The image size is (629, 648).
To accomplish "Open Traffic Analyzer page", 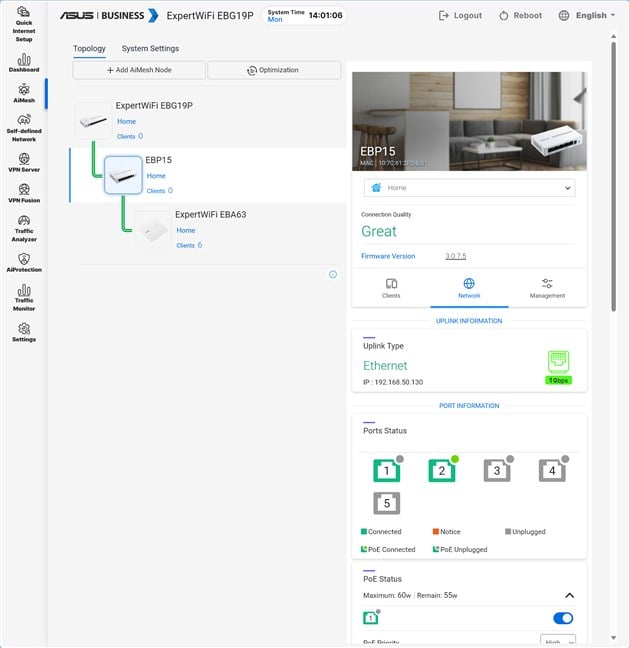I will (24, 228).
